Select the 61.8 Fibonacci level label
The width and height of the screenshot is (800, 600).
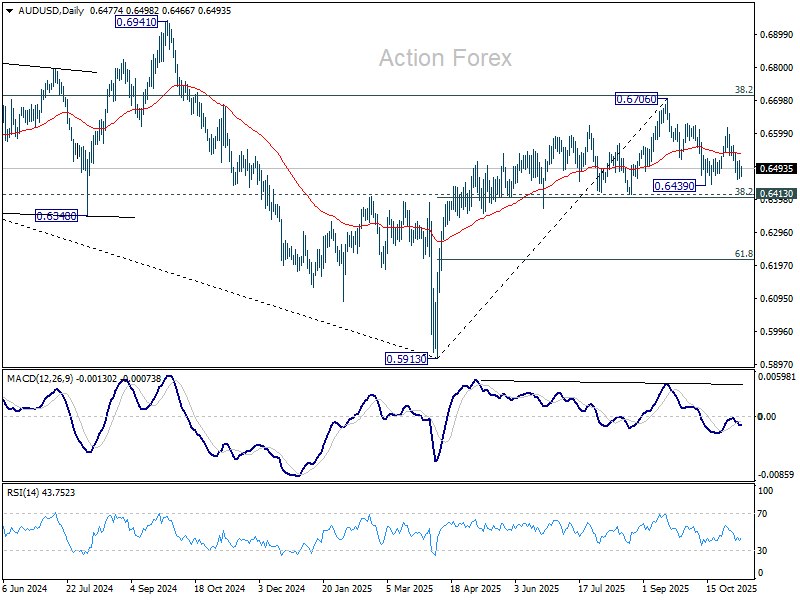(x=743, y=254)
